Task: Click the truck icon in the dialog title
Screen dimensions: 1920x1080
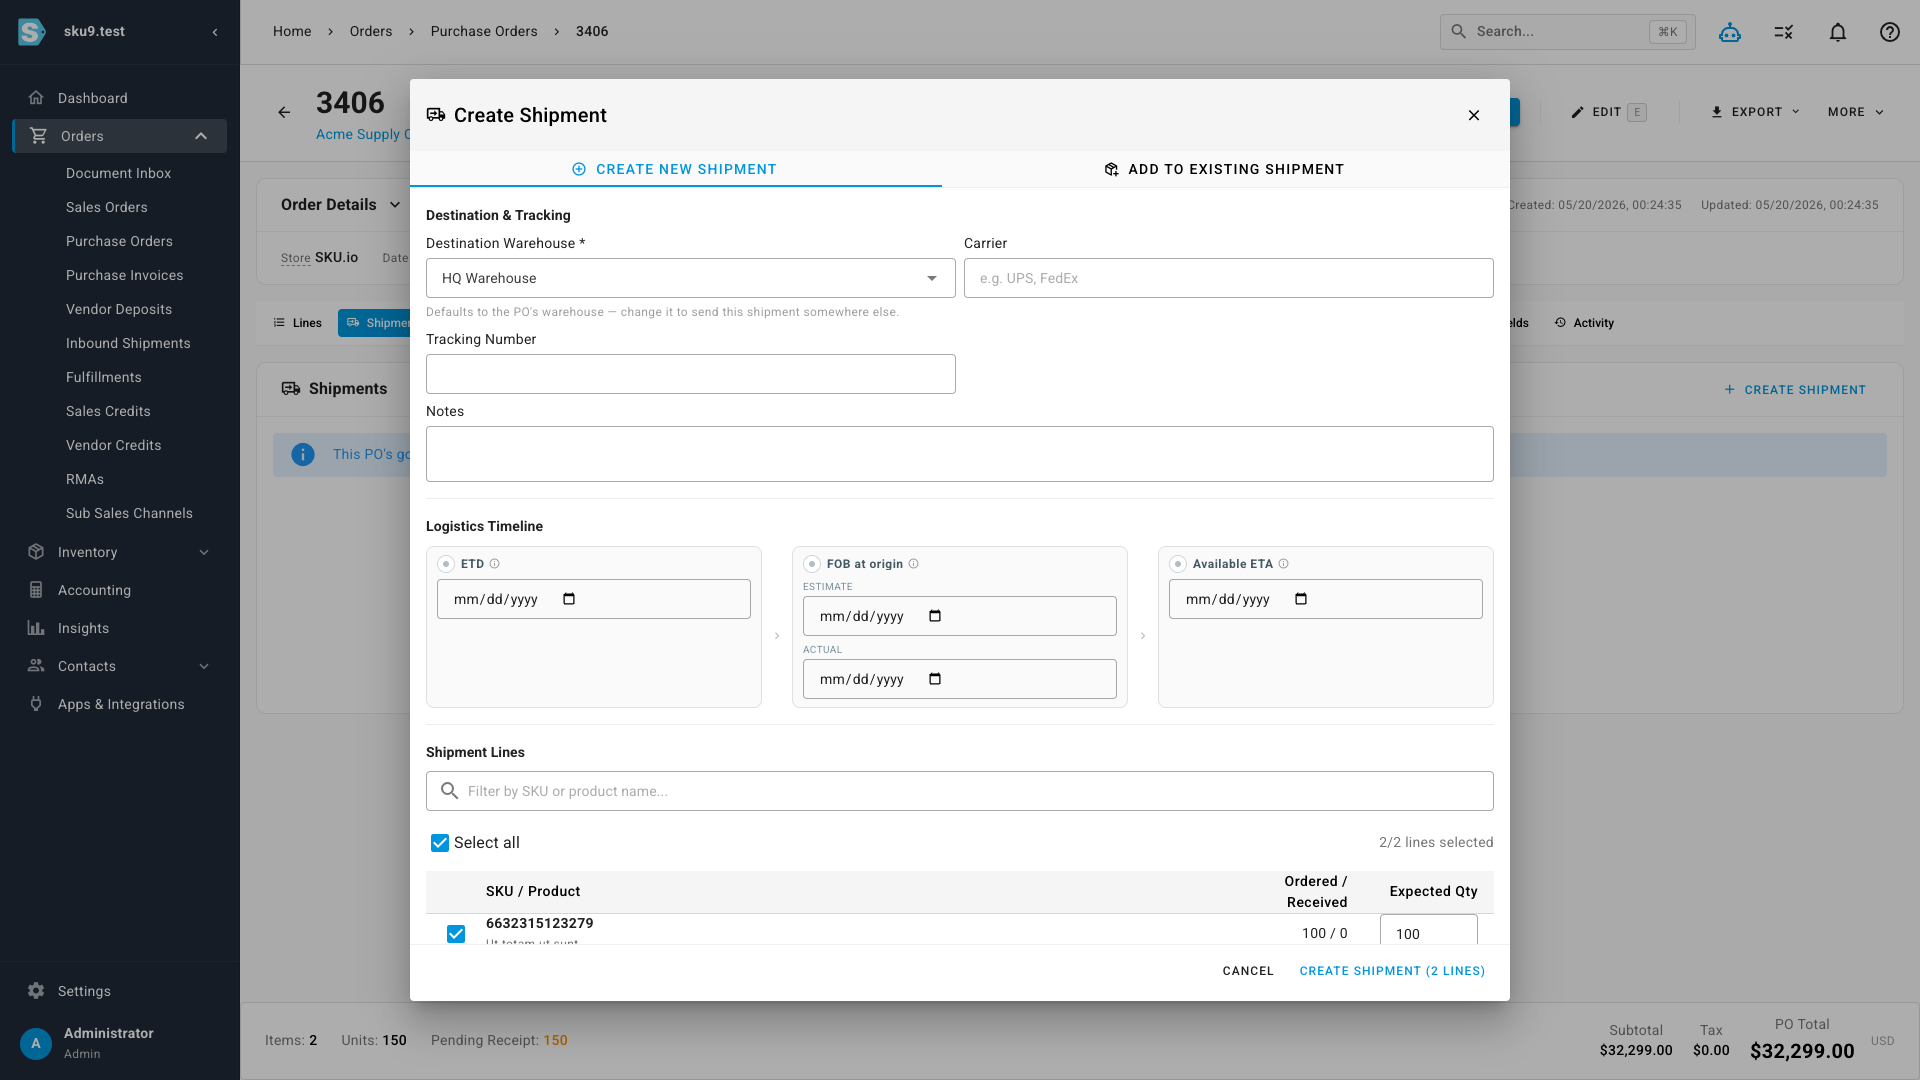Action: [436, 115]
